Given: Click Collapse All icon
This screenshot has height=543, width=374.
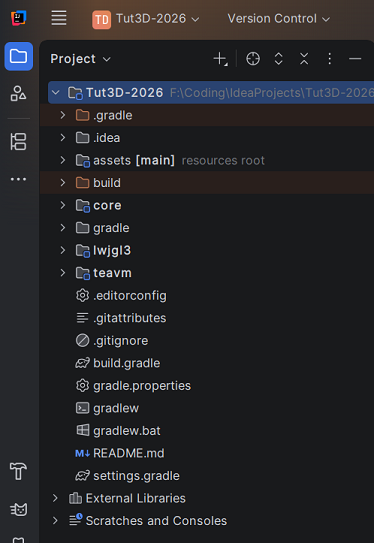Looking at the screenshot, I should 304,59.
